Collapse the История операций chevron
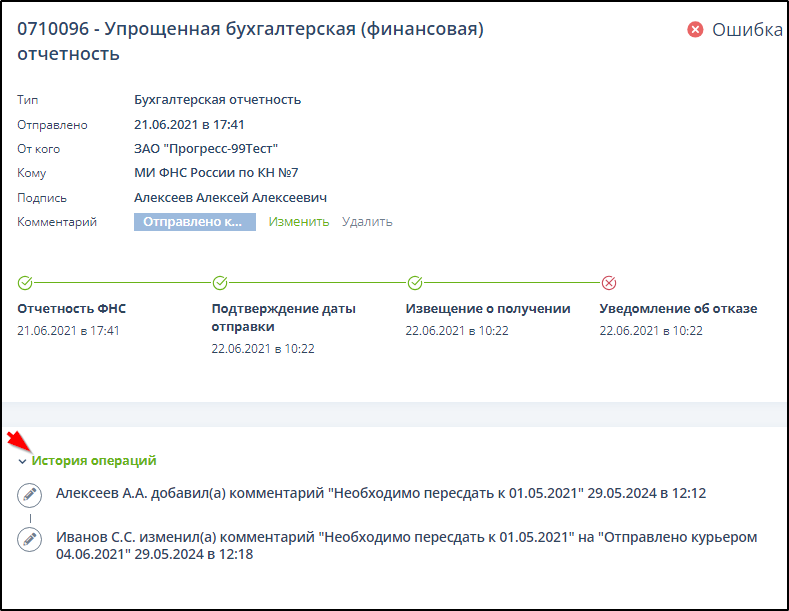Image resolution: width=789 pixels, height=611 pixels. (22, 461)
